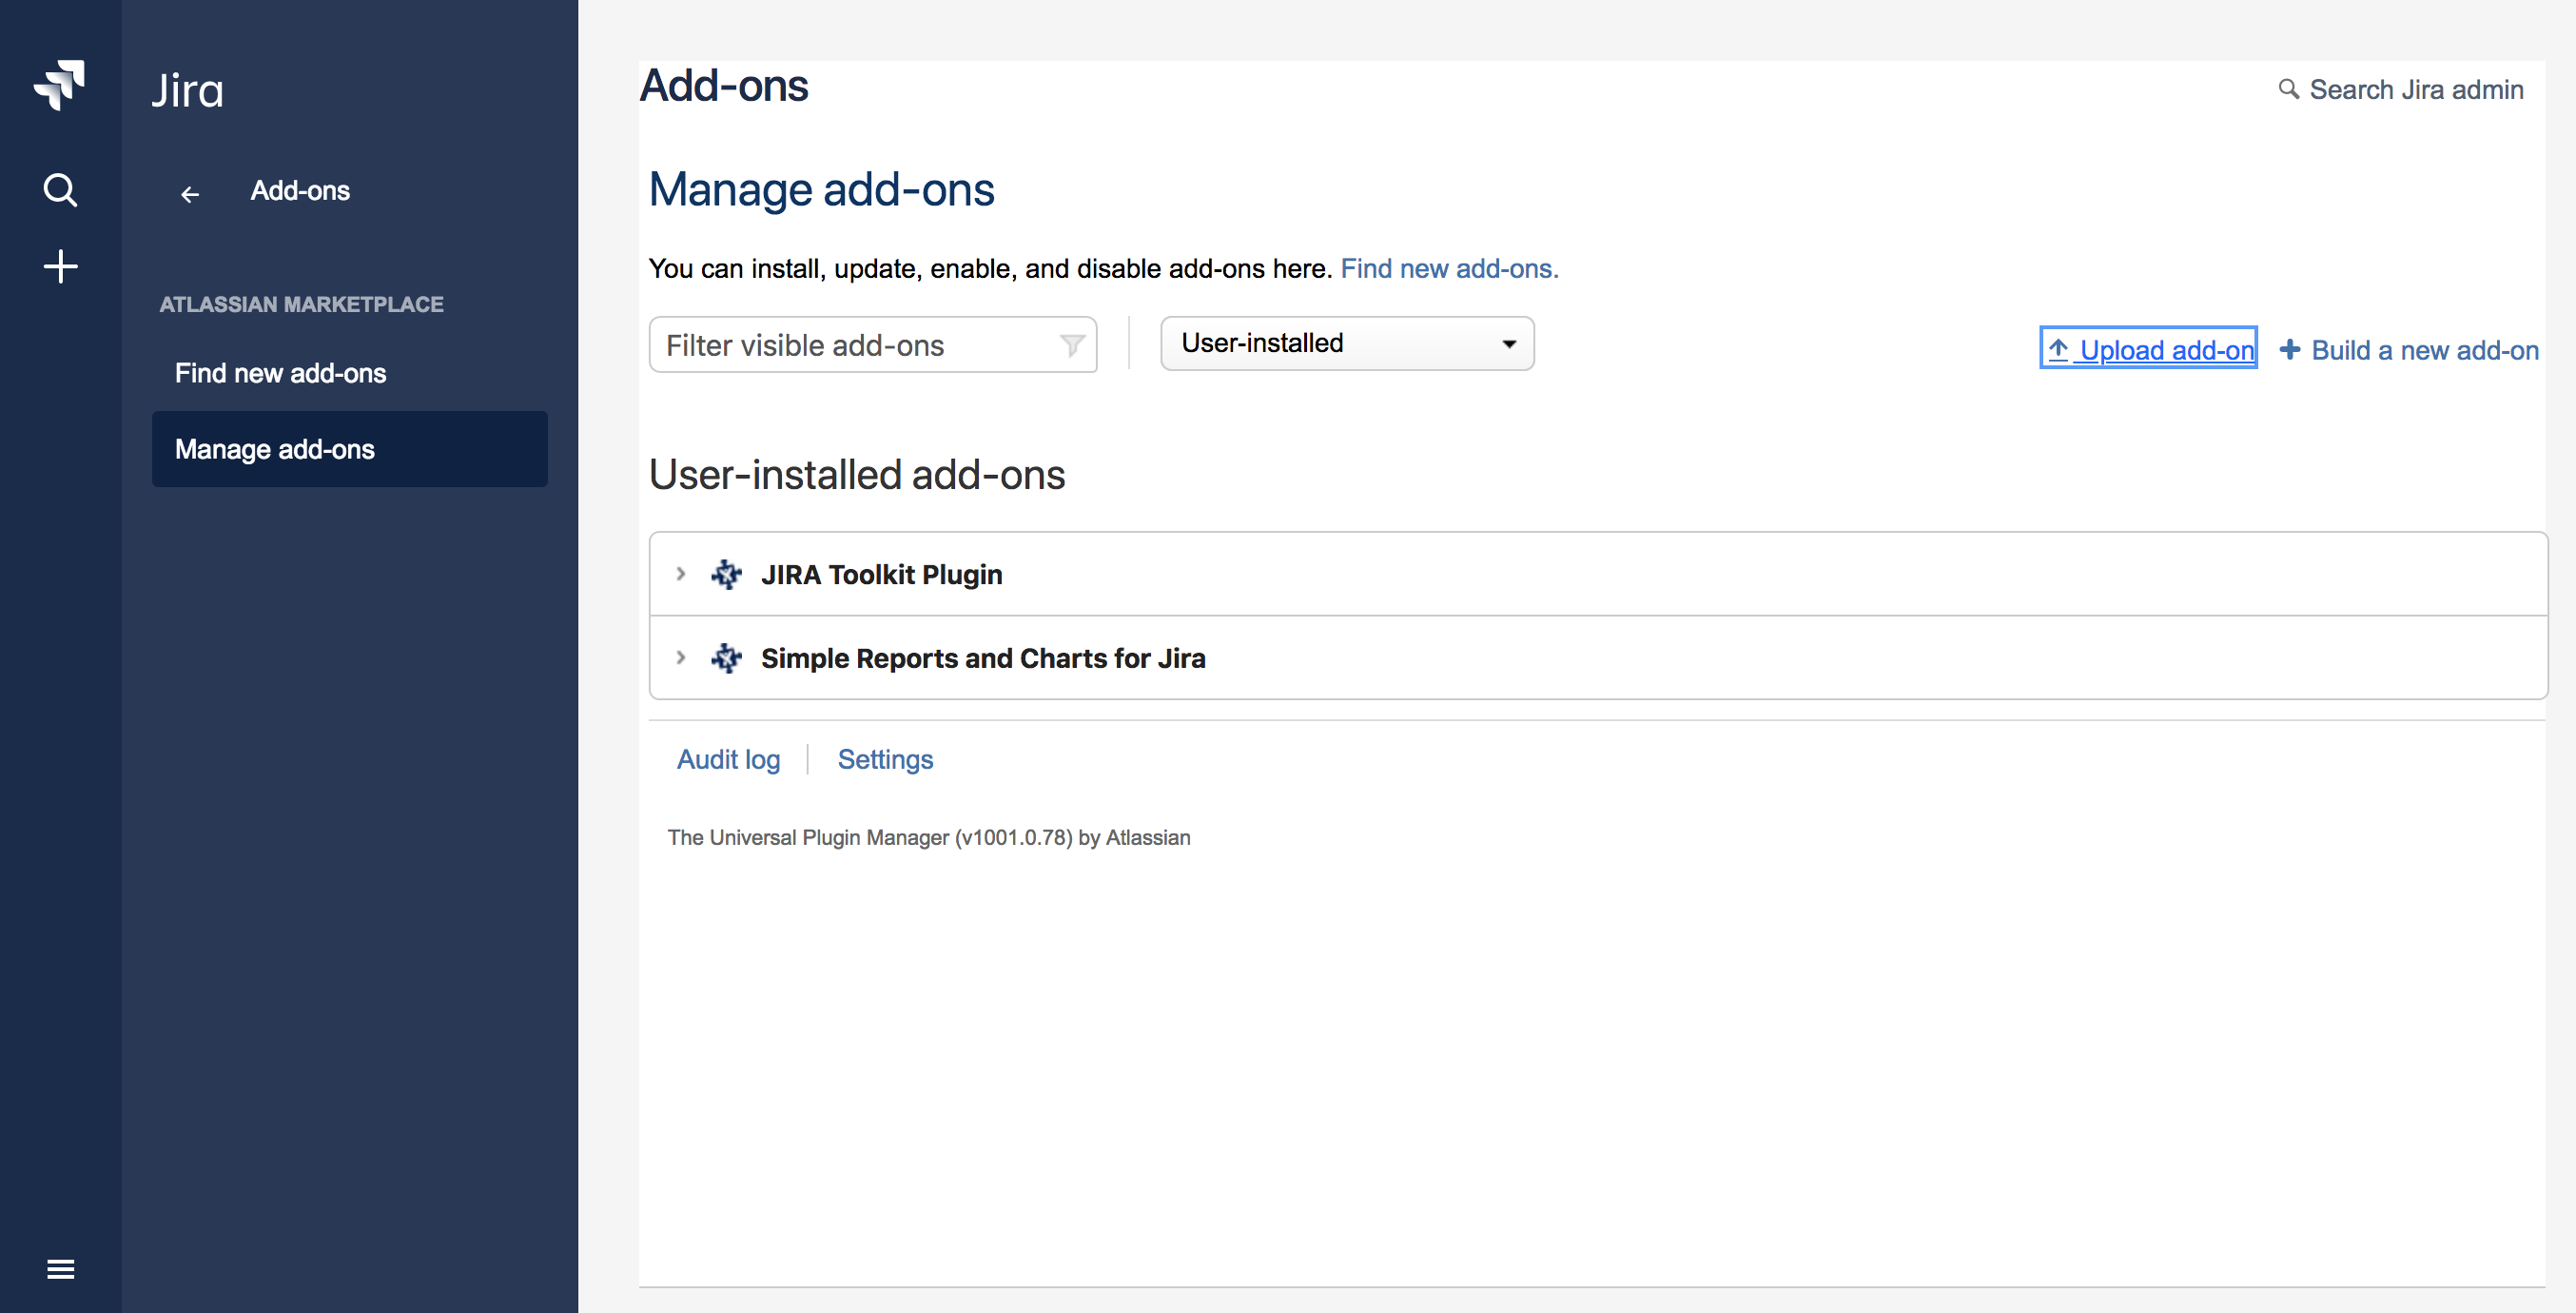Expand the JIRA Toolkit Plugin row
The width and height of the screenshot is (2576, 1313).
681,574
